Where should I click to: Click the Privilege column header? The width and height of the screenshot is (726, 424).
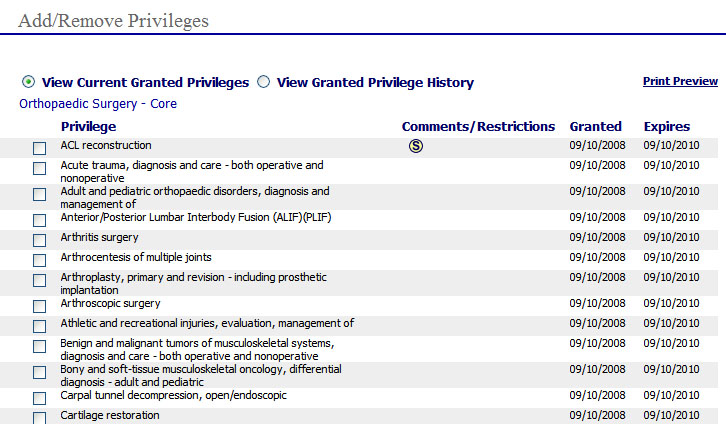tap(88, 126)
